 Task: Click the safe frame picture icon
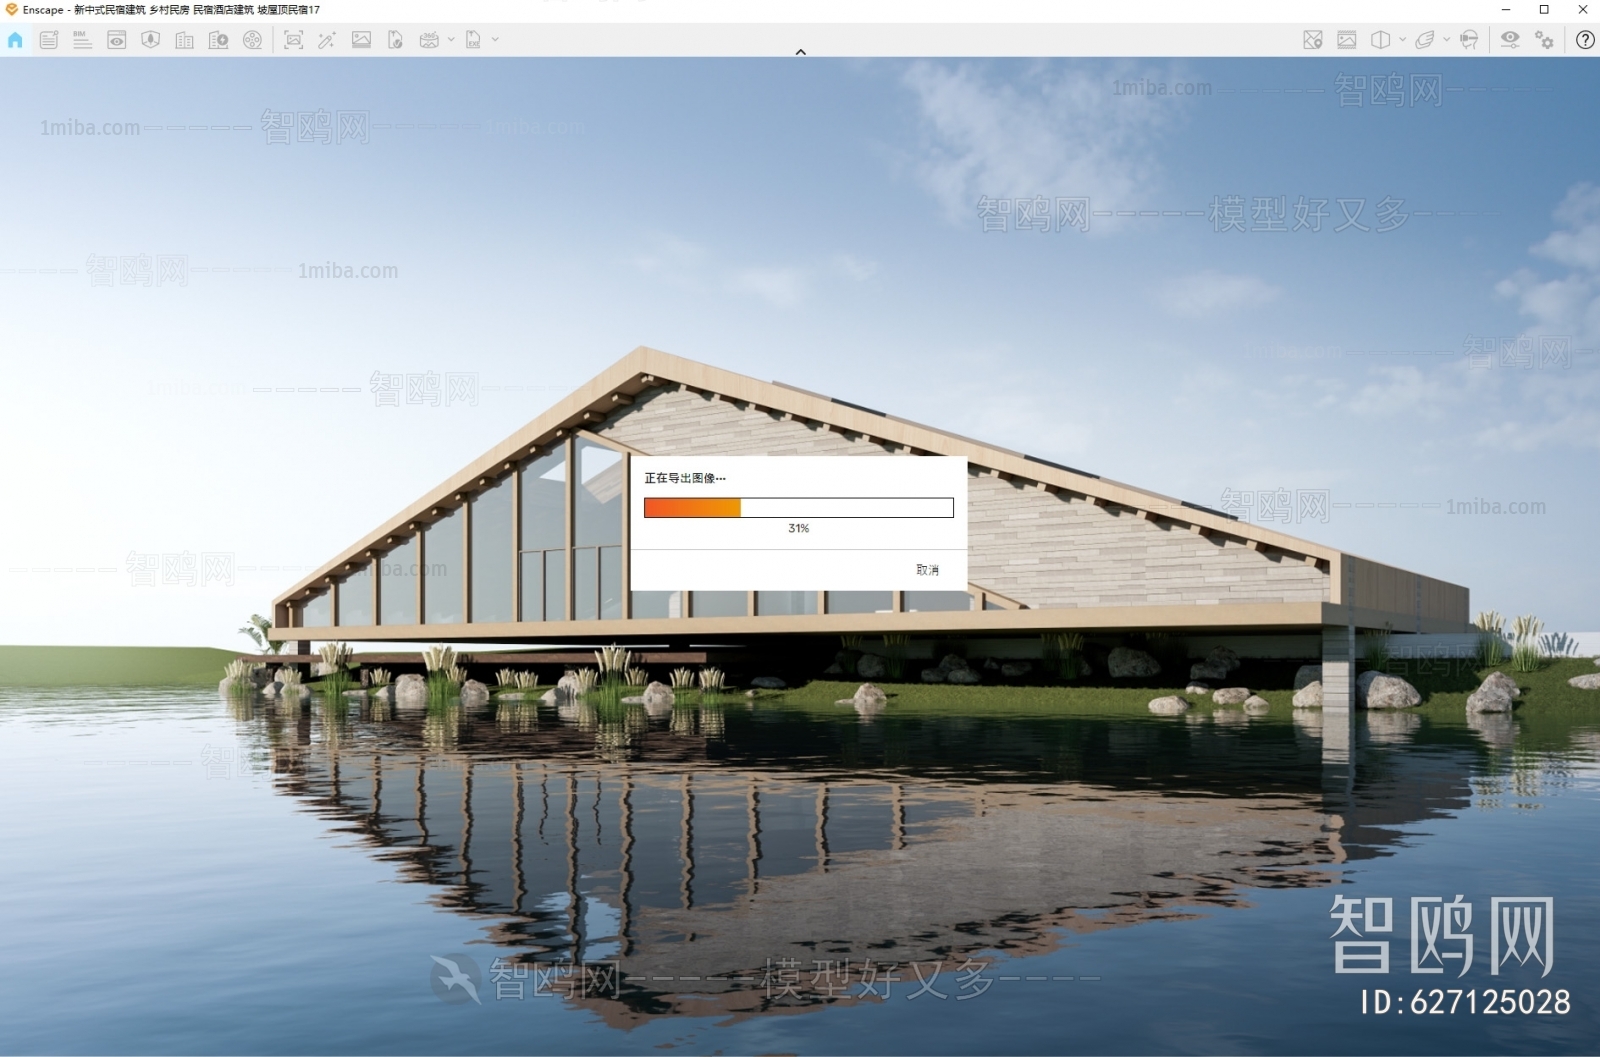pyautogui.click(x=1347, y=40)
